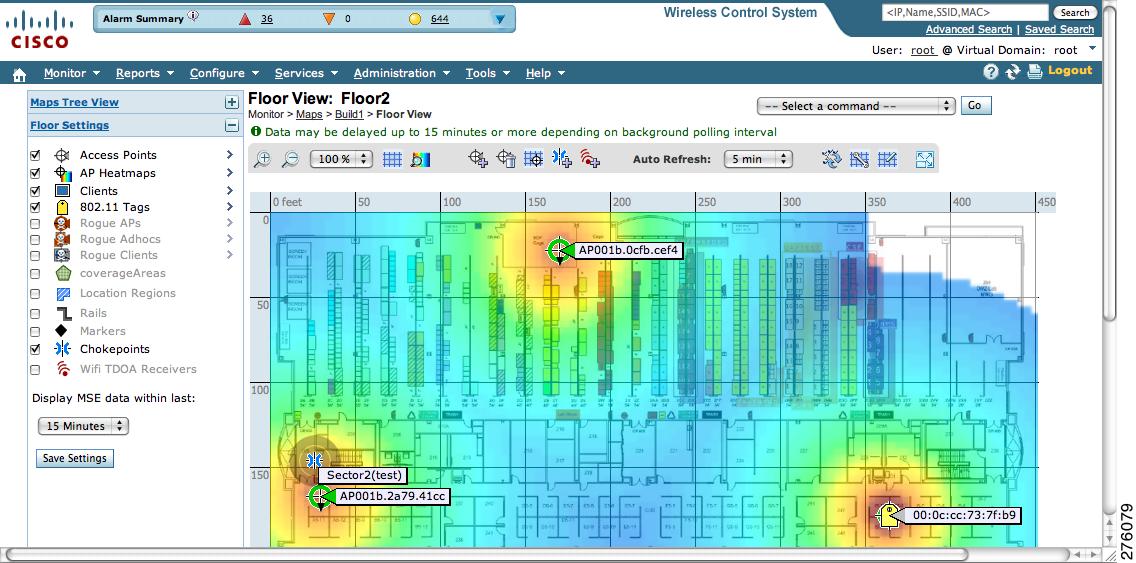
Task: Click the planning mode tools icon
Action: point(859,159)
